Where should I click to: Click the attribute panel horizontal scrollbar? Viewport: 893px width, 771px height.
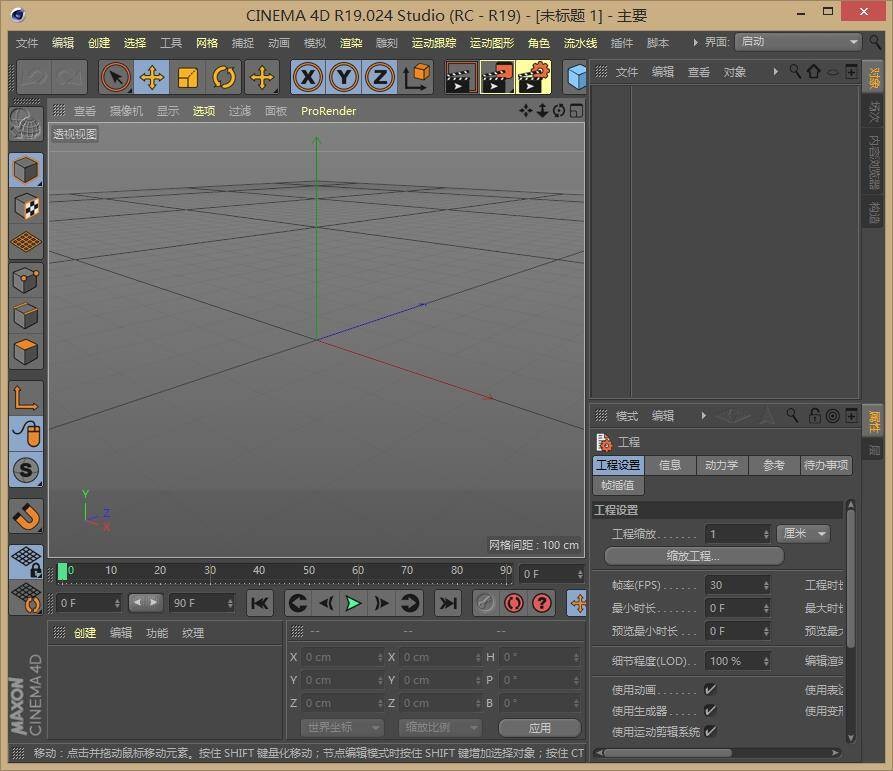coord(667,753)
